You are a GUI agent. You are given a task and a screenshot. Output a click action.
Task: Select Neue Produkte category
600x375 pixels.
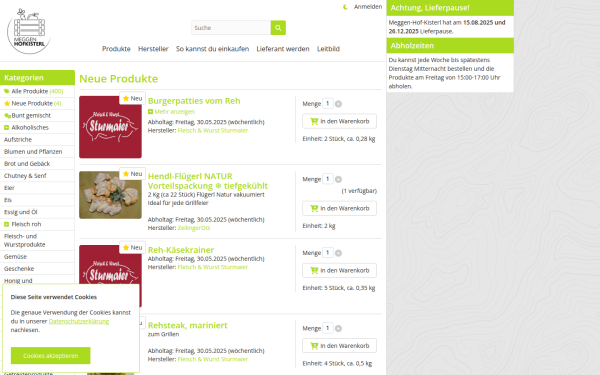pos(37,103)
